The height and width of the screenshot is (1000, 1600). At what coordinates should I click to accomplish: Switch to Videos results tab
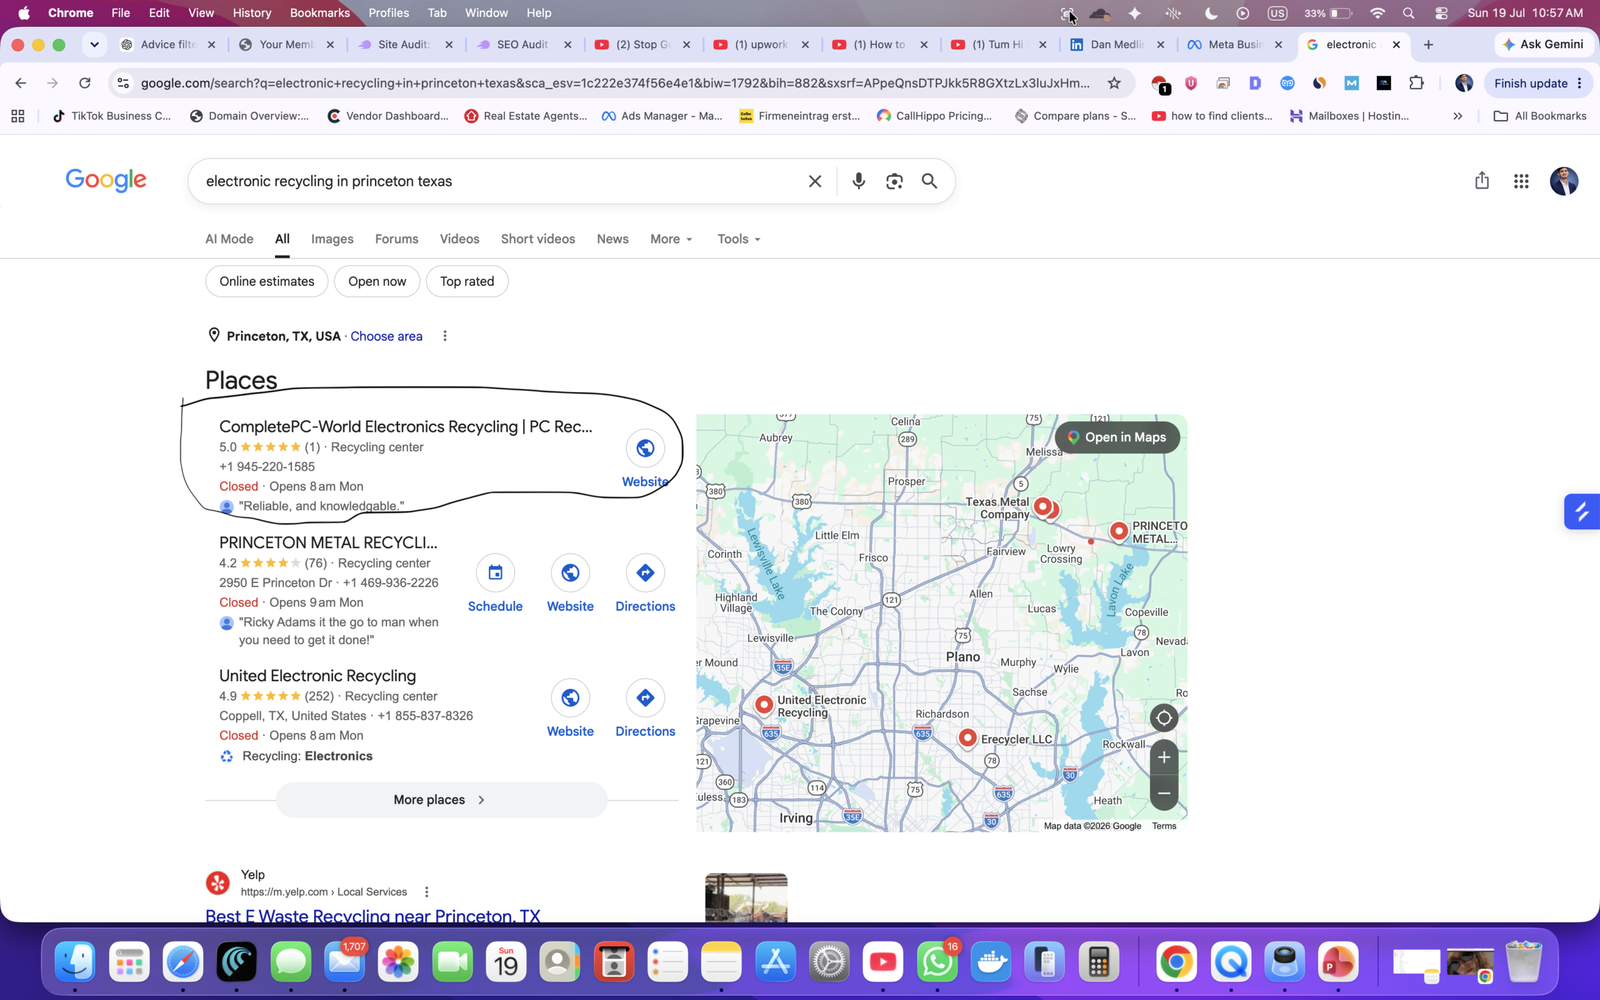[x=459, y=239]
